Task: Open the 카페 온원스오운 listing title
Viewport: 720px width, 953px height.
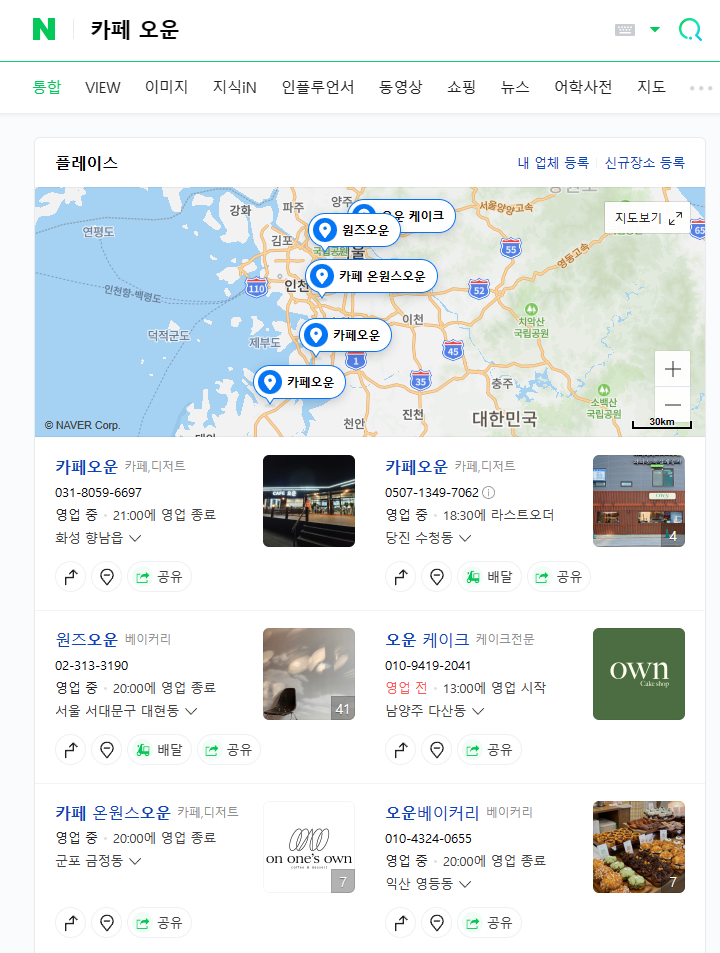Action: coord(113,813)
